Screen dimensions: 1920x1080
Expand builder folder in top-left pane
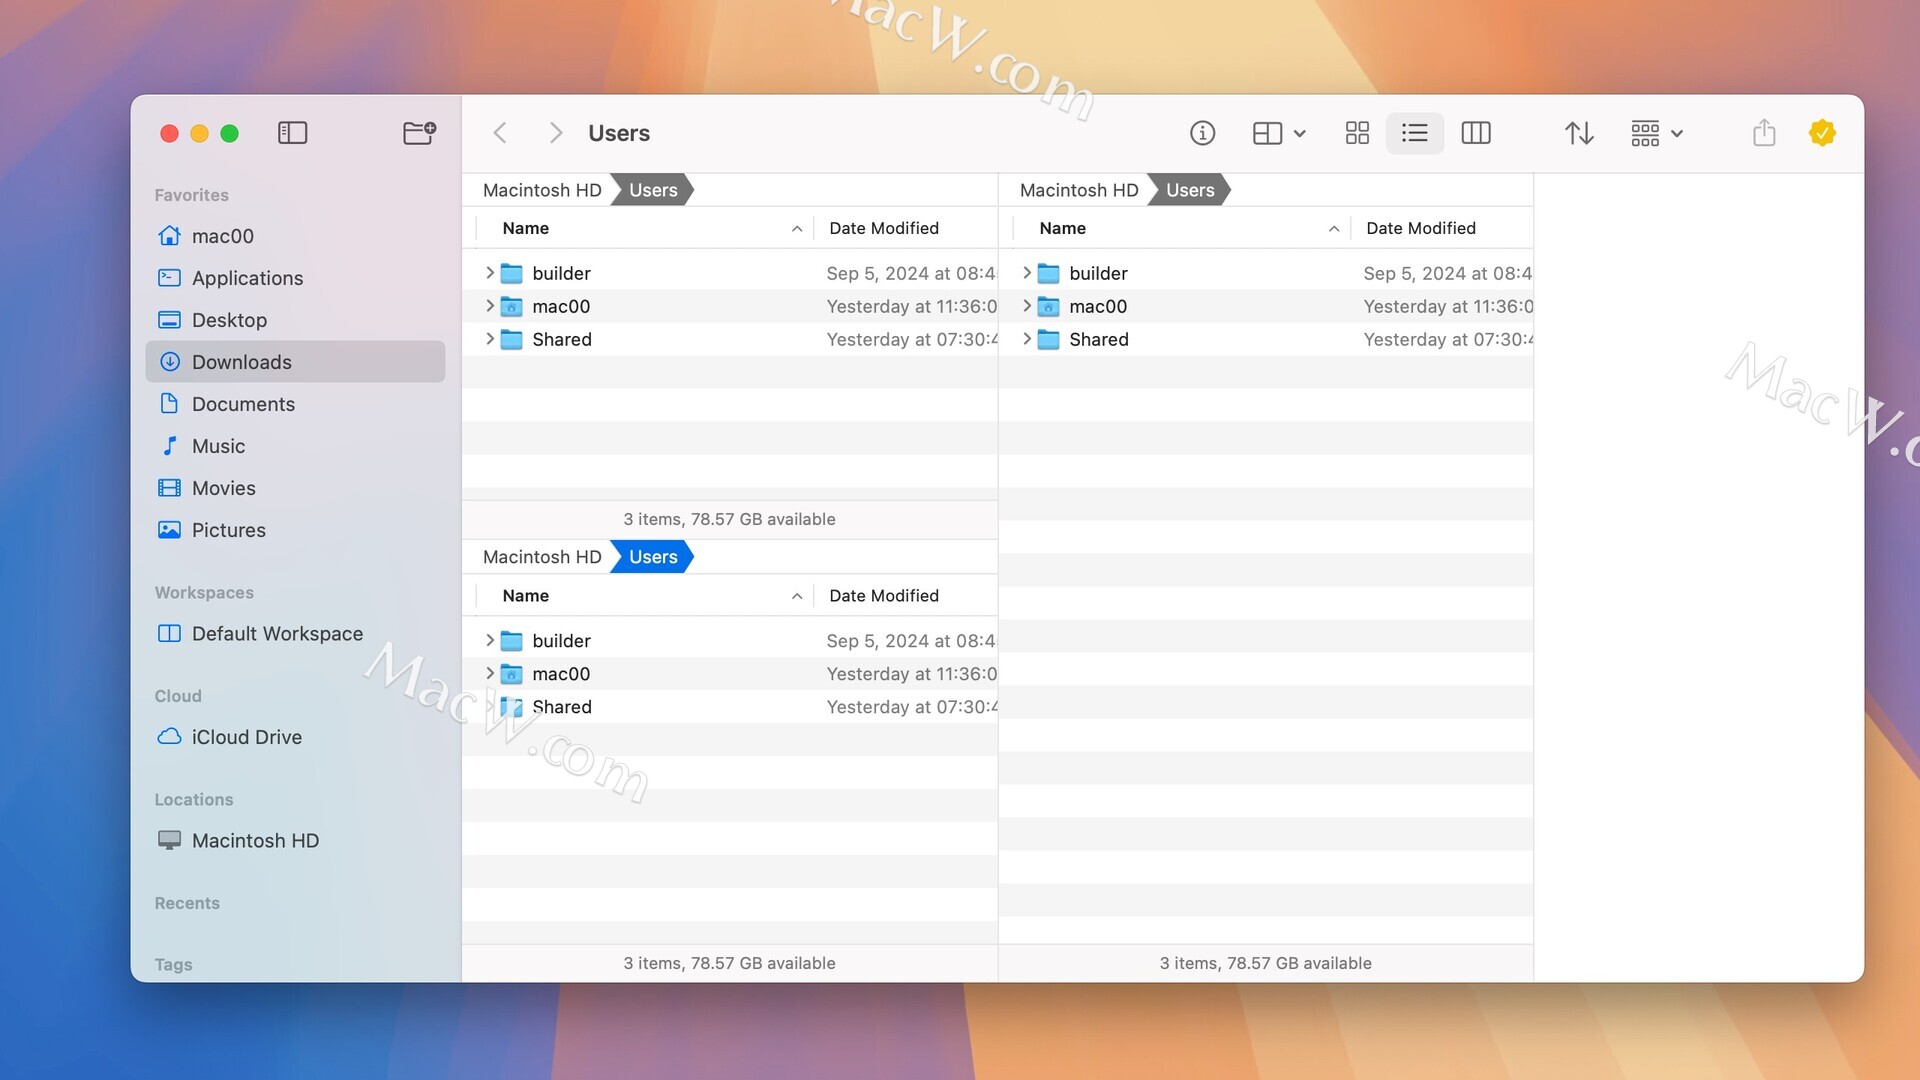[x=490, y=273]
